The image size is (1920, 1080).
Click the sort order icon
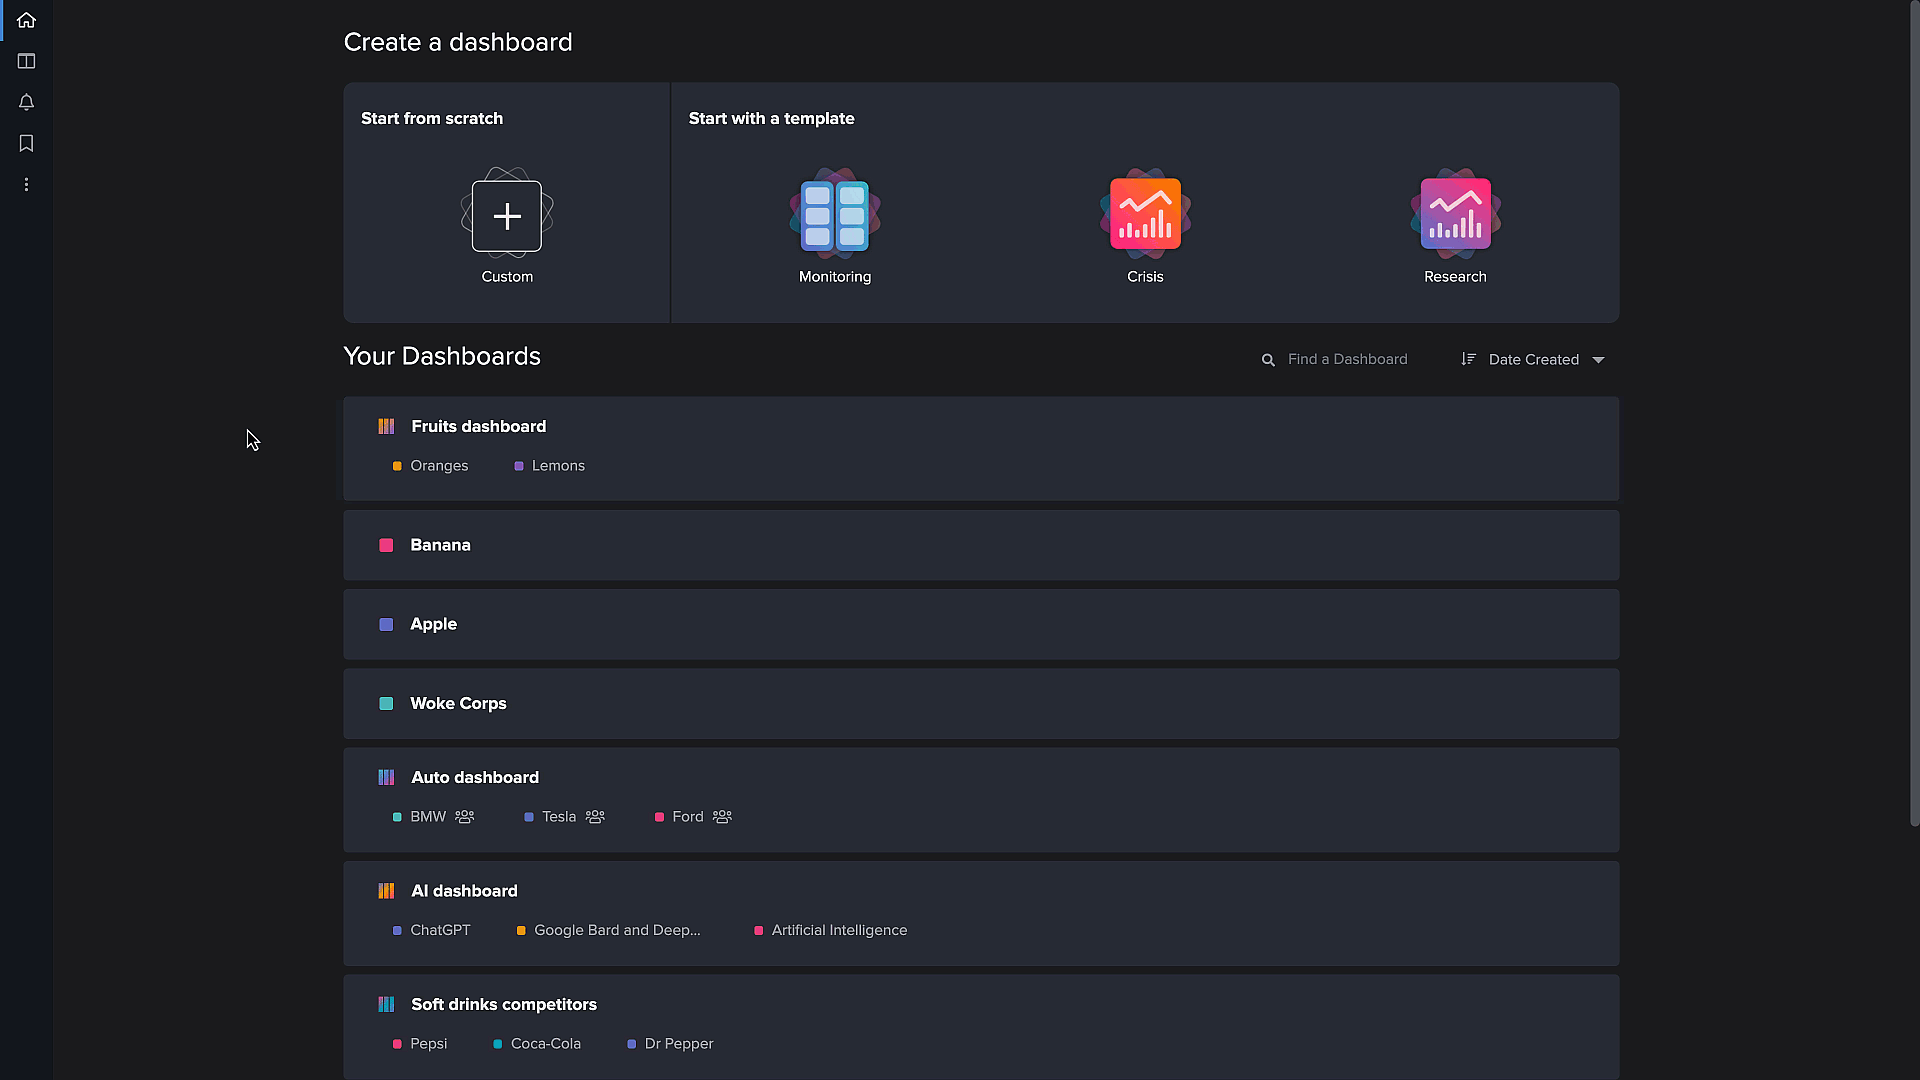point(1468,359)
